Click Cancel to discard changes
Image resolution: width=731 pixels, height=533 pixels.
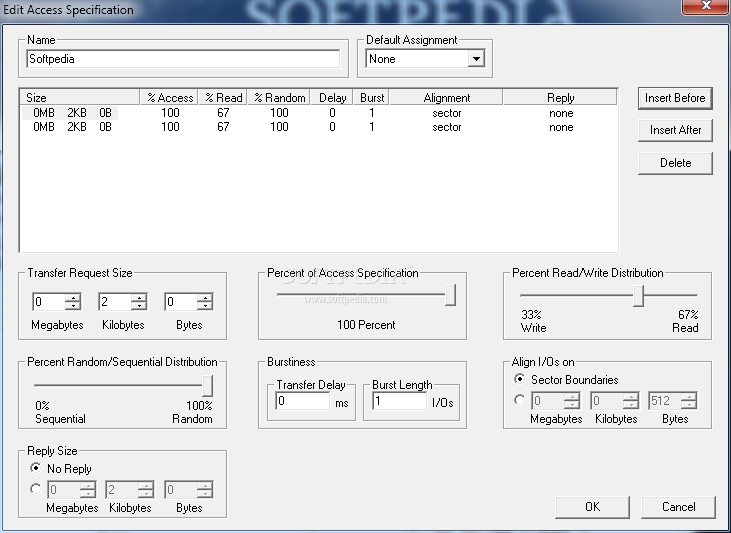[x=678, y=507]
